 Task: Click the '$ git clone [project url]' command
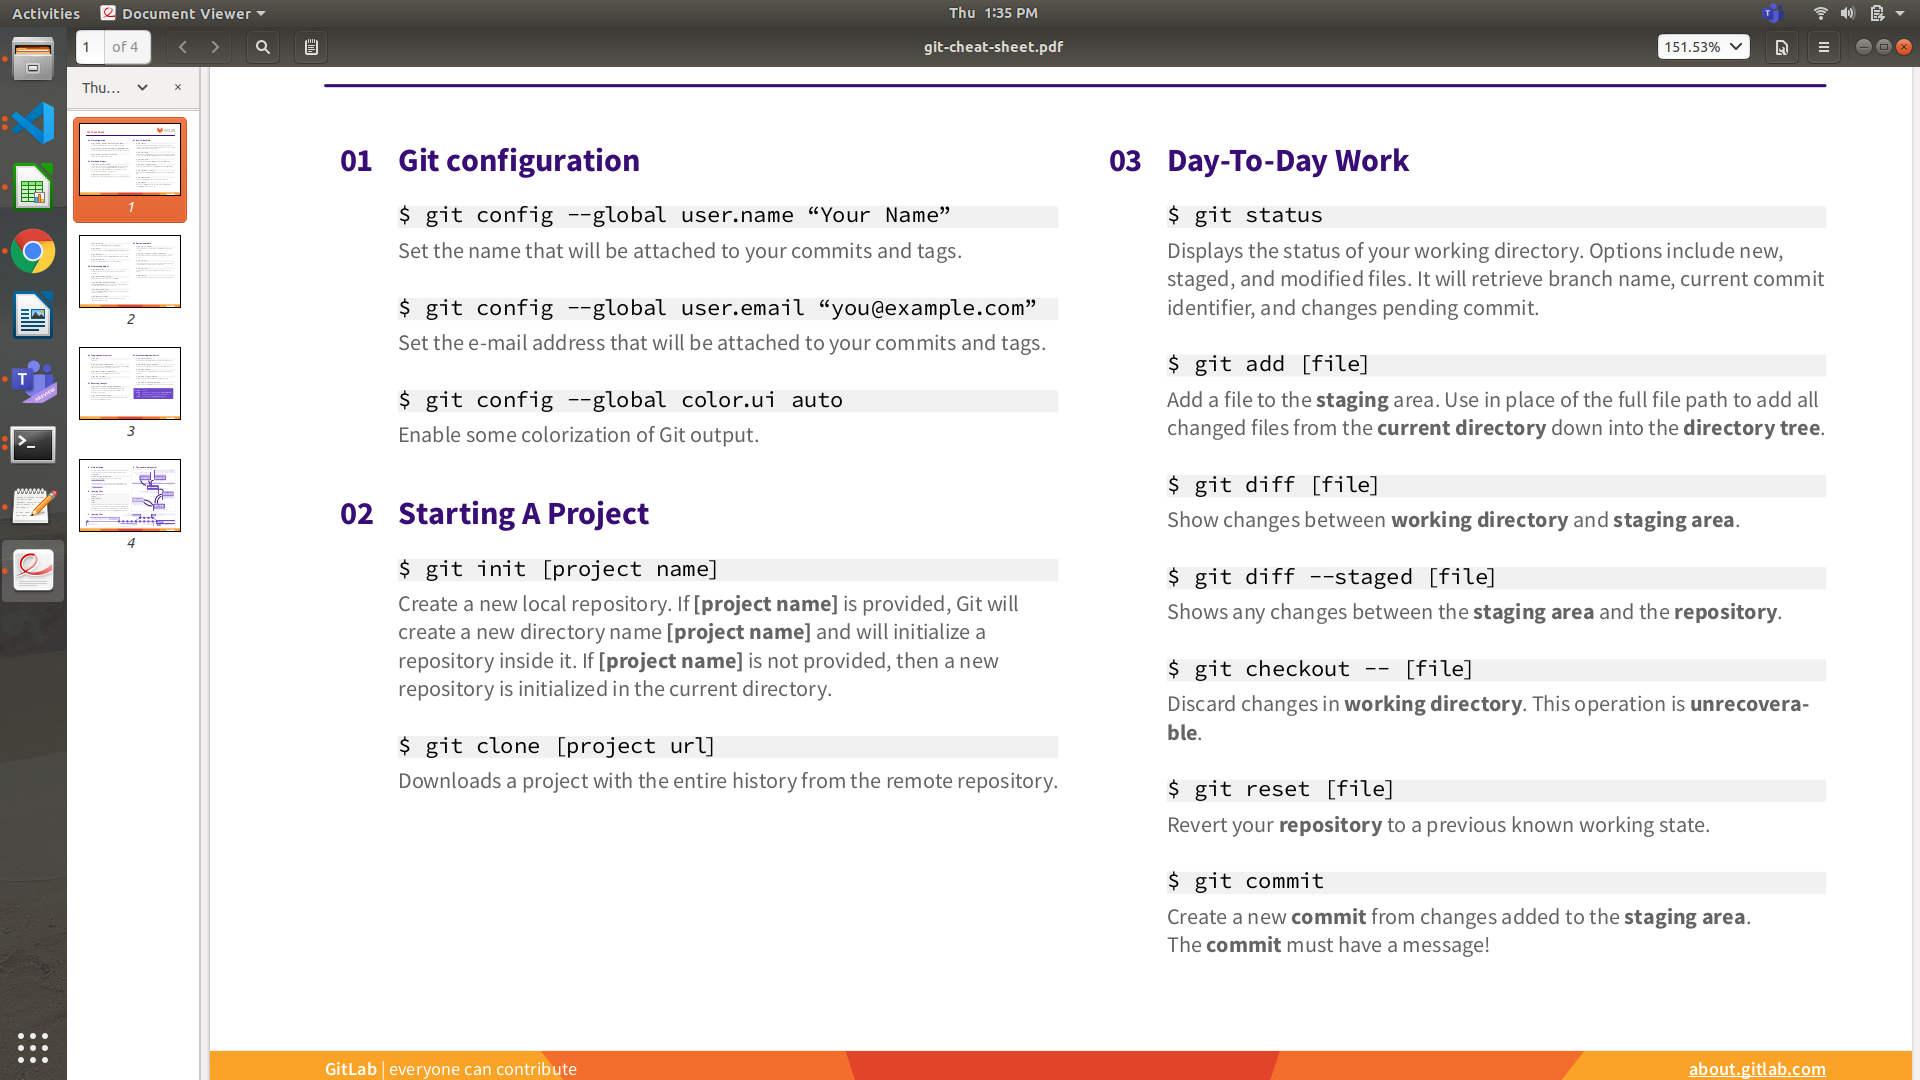tap(557, 747)
